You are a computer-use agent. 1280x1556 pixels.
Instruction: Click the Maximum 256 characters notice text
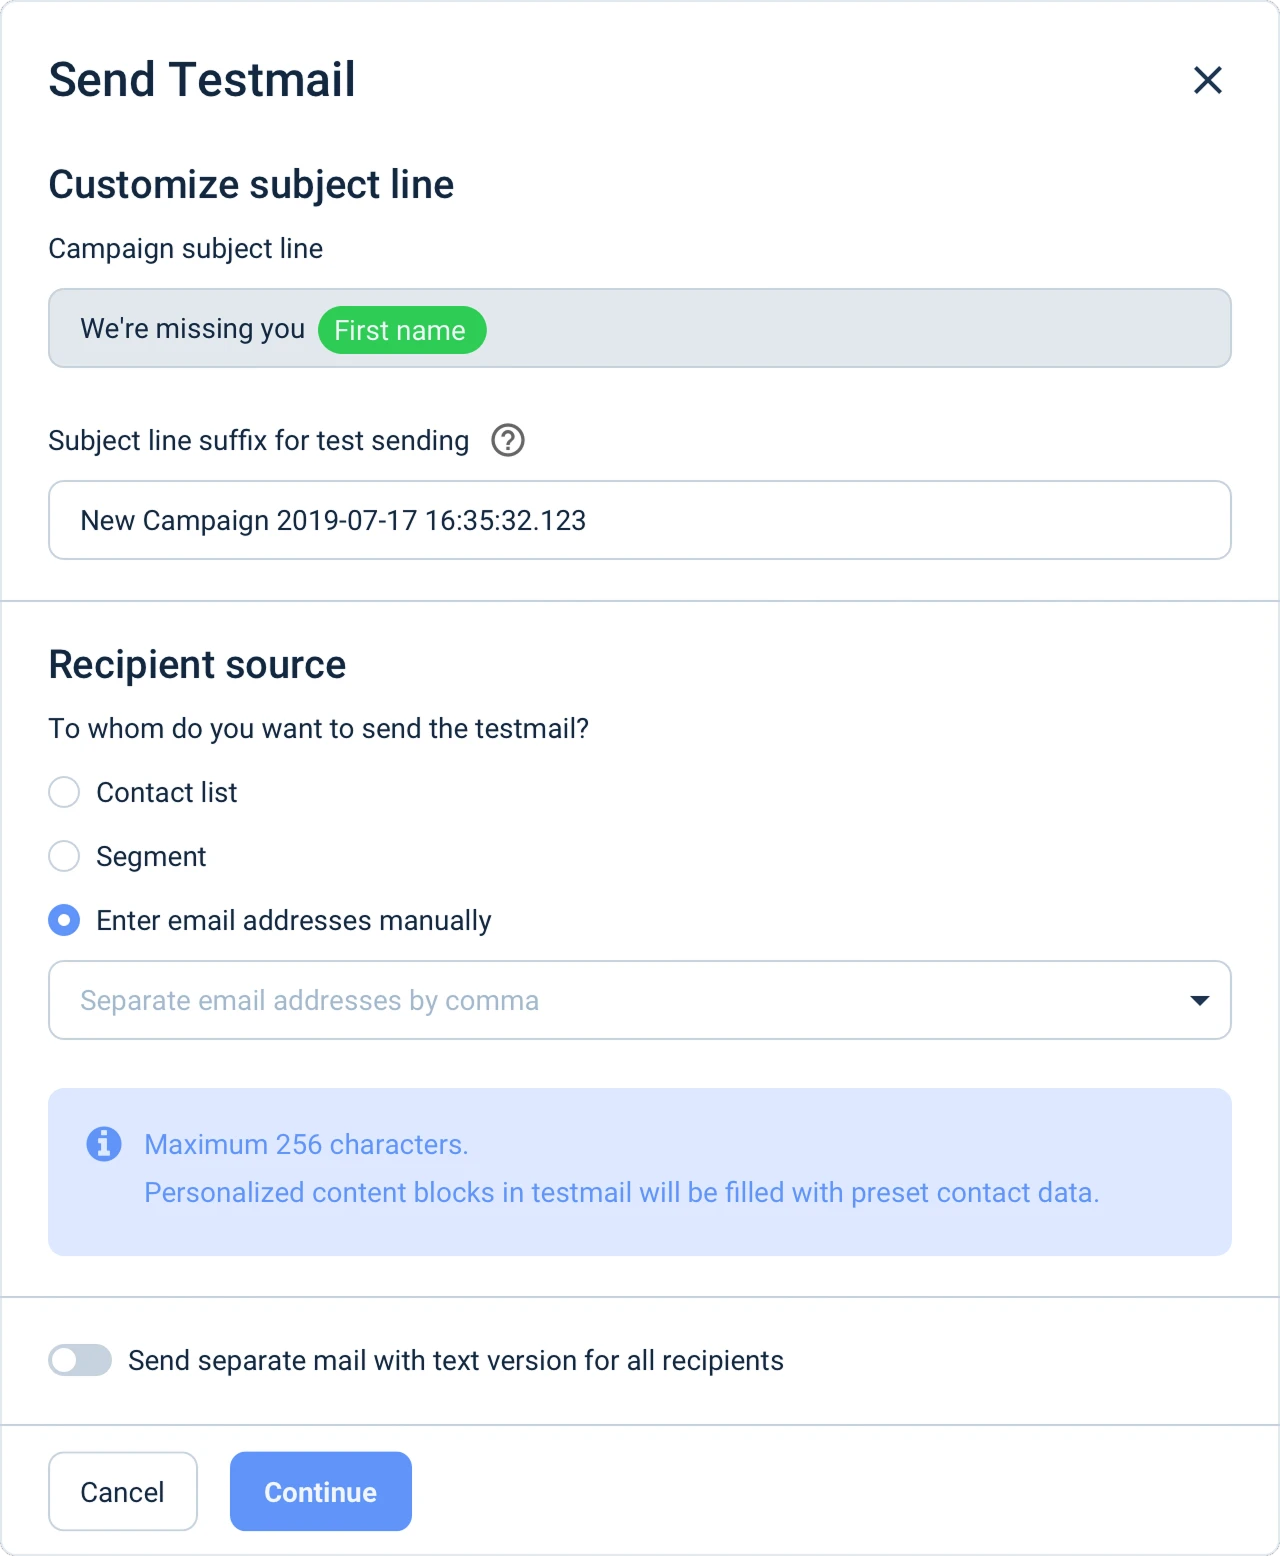click(306, 1144)
